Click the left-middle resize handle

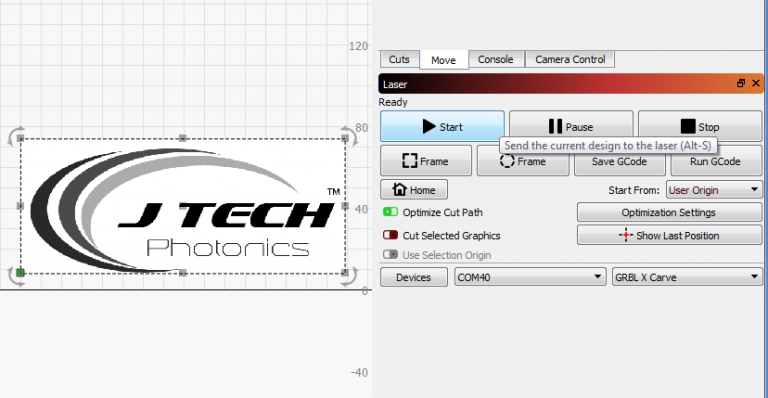(x=20, y=206)
